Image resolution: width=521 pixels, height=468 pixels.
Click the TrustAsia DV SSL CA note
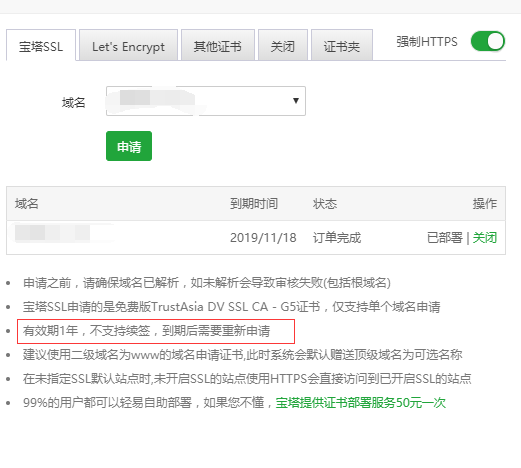coord(231,307)
